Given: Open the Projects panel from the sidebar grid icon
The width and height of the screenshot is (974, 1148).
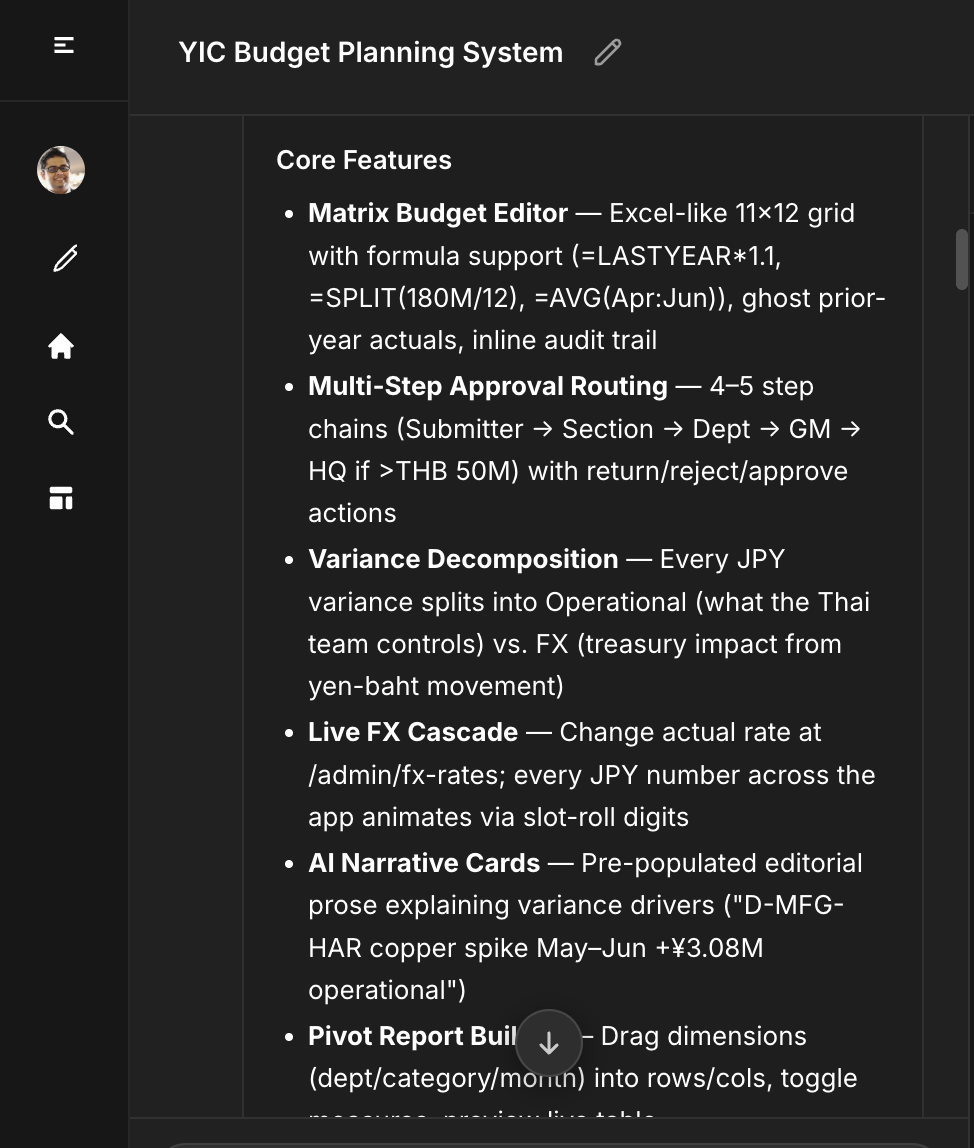Looking at the screenshot, I should [61, 498].
